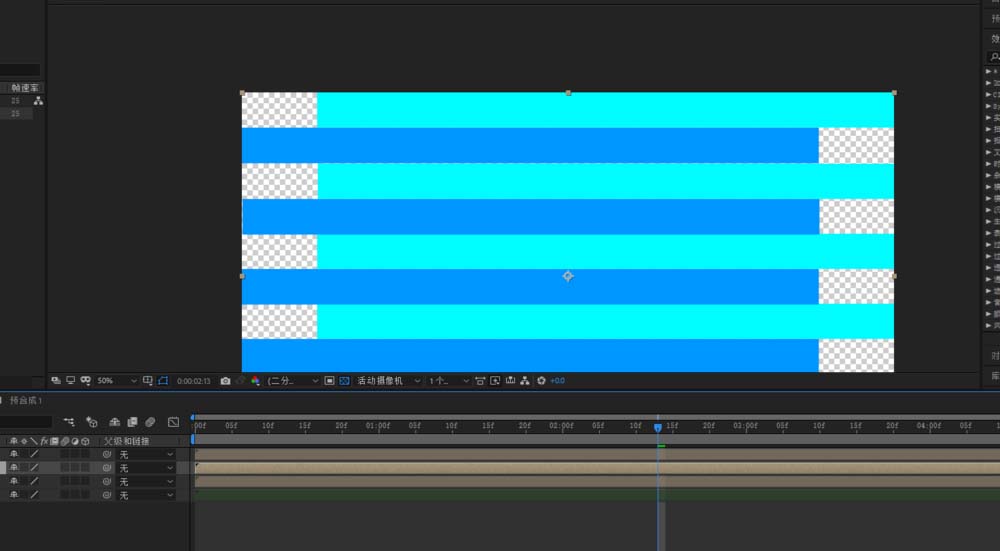Screen dimensions: 1000x551
Task: Click the time navigator bar above ruler
Action: click(596, 417)
